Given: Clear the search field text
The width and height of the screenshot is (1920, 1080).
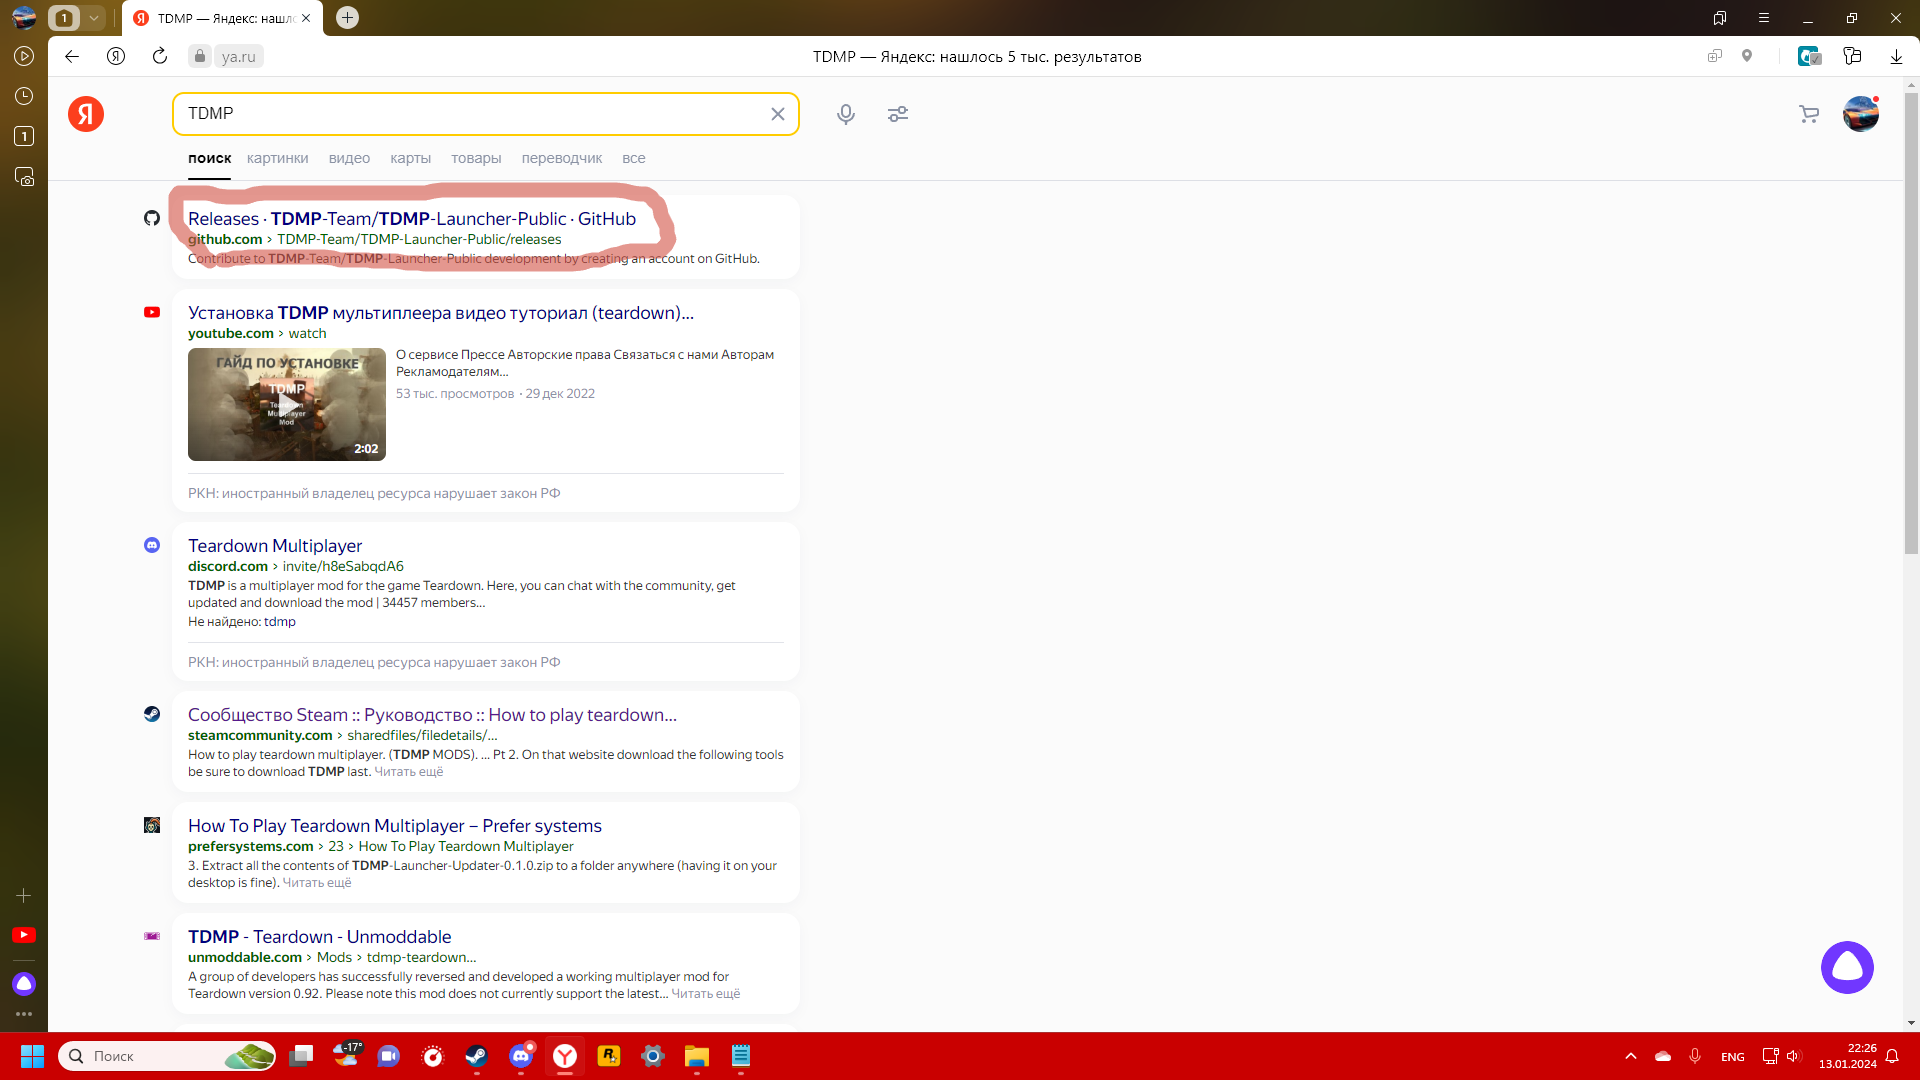Looking at the screenshot, I should click(x=777, y=114).
